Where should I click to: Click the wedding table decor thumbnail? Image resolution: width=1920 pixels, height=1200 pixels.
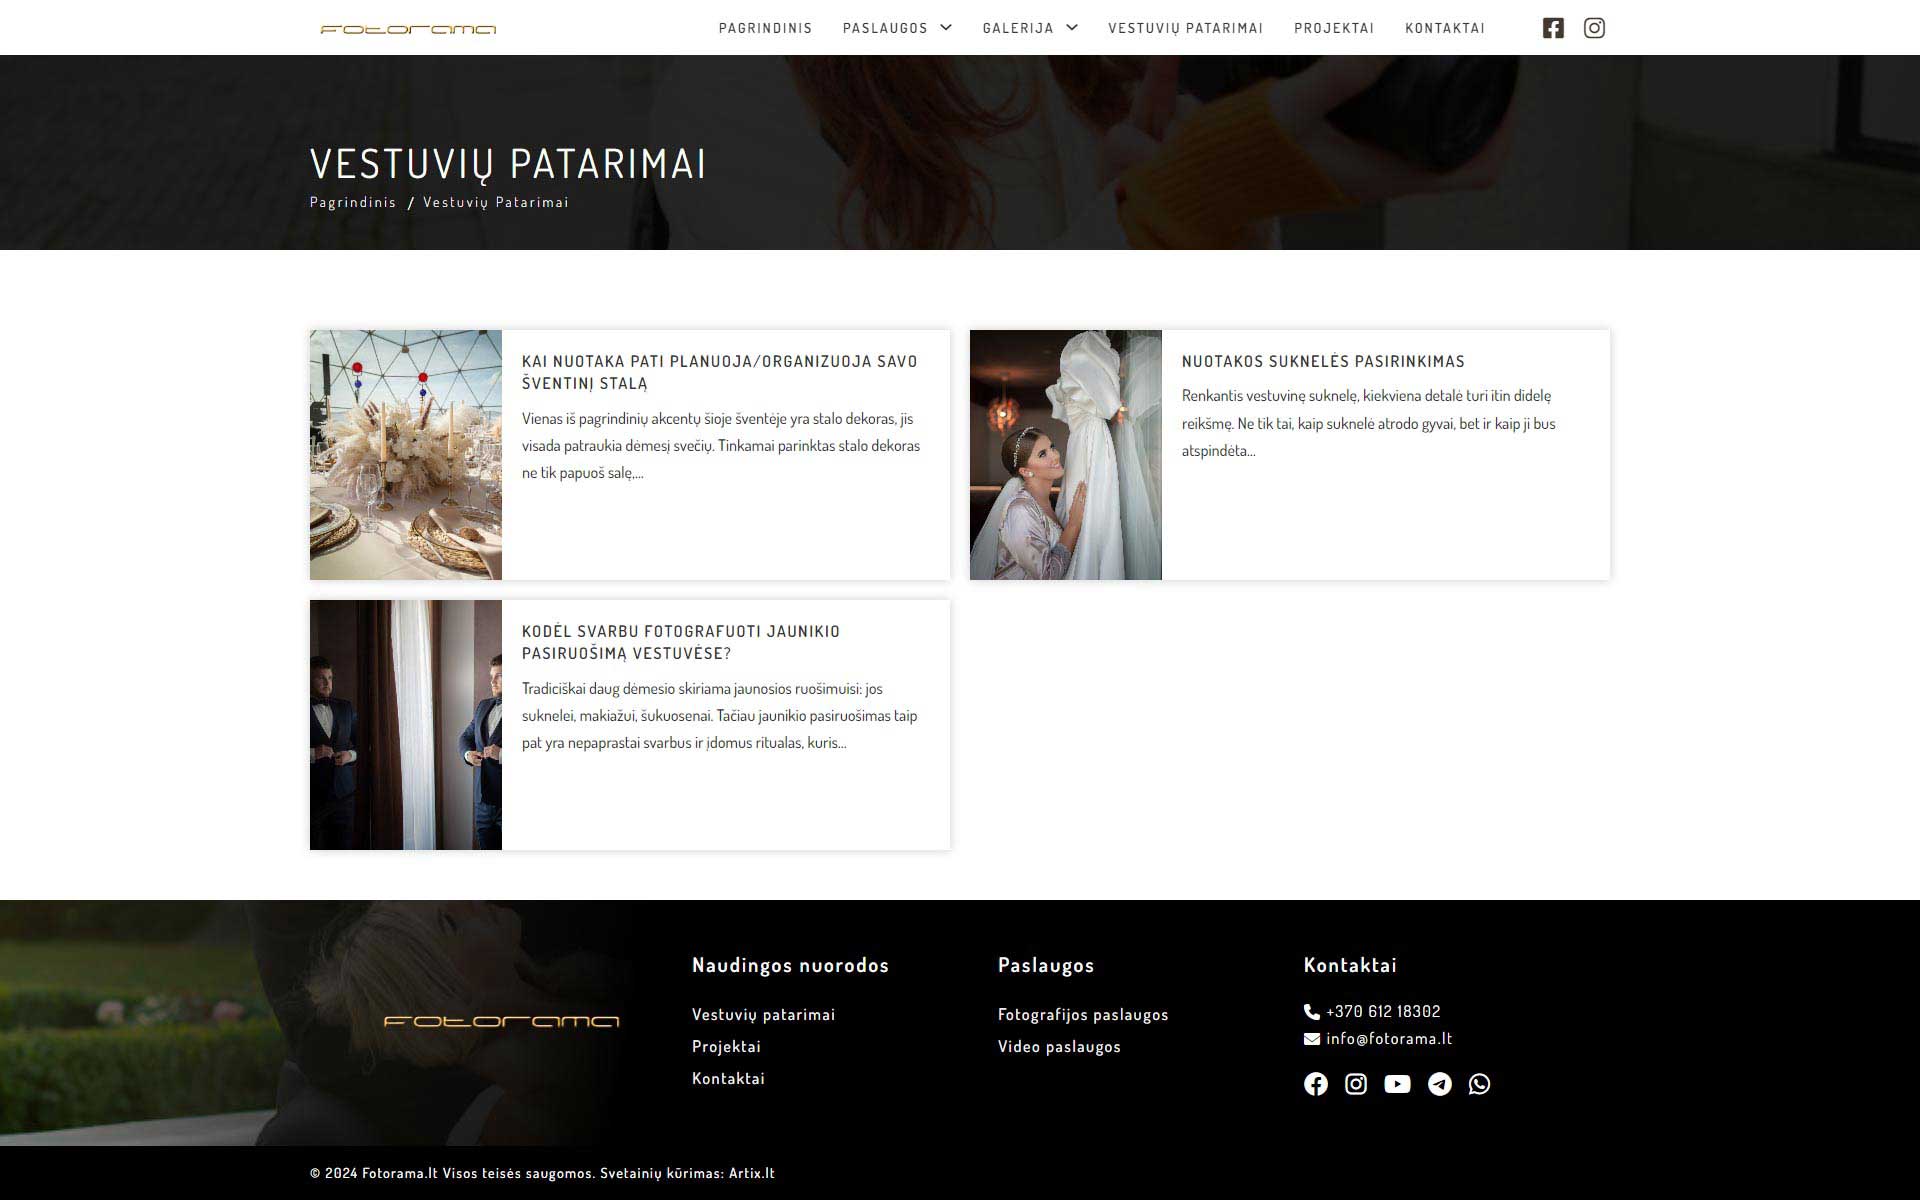(x=406, y=455)
